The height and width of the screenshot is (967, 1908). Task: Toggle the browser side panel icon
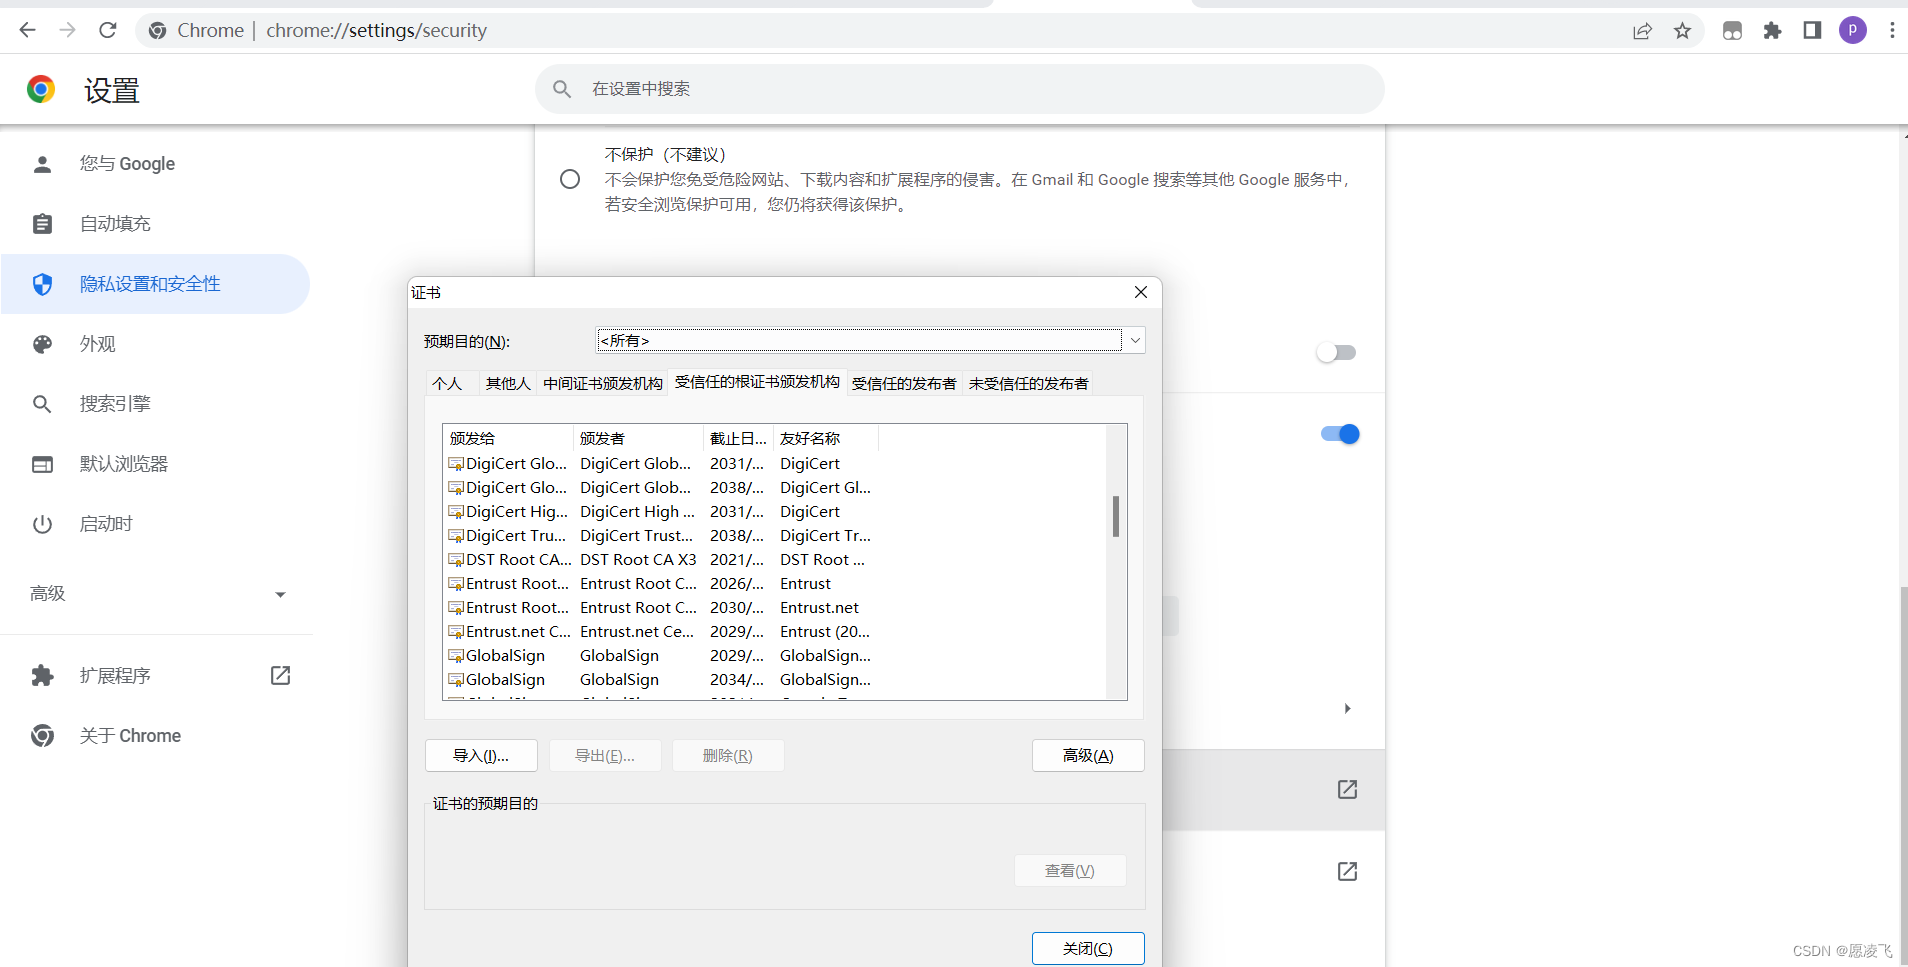pos(1812,31)
